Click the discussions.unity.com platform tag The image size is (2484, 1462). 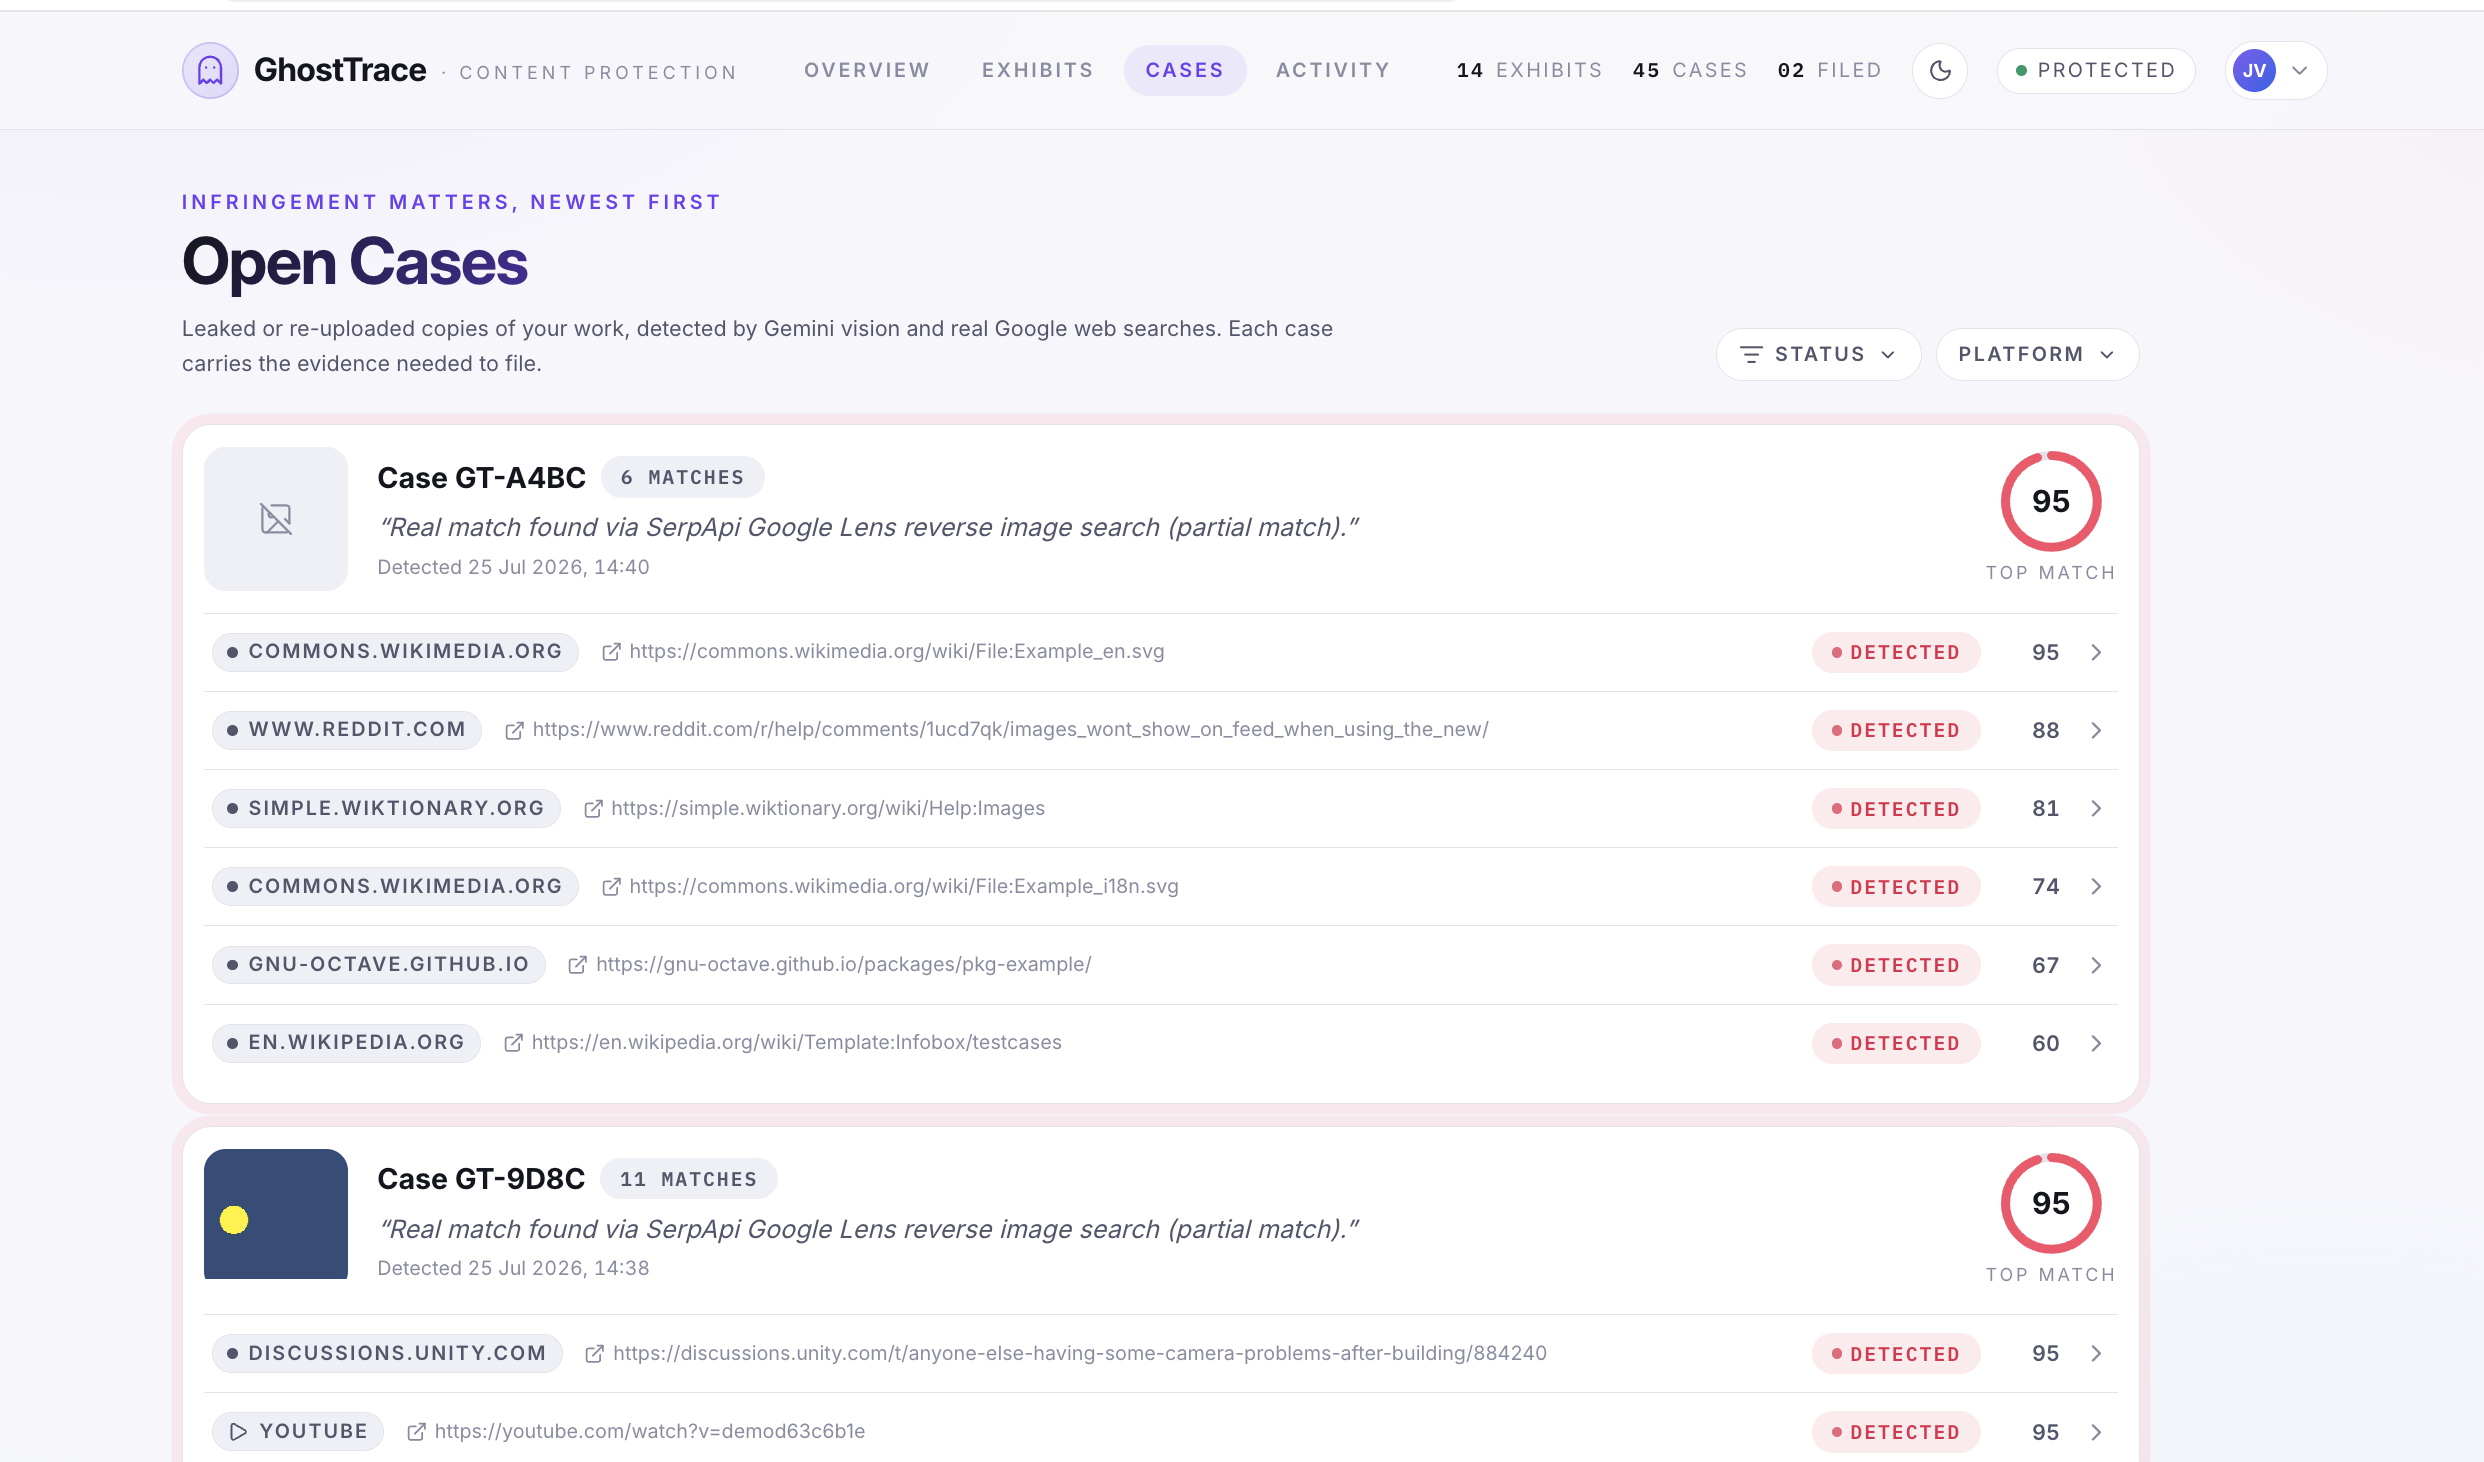[387, 1353]
